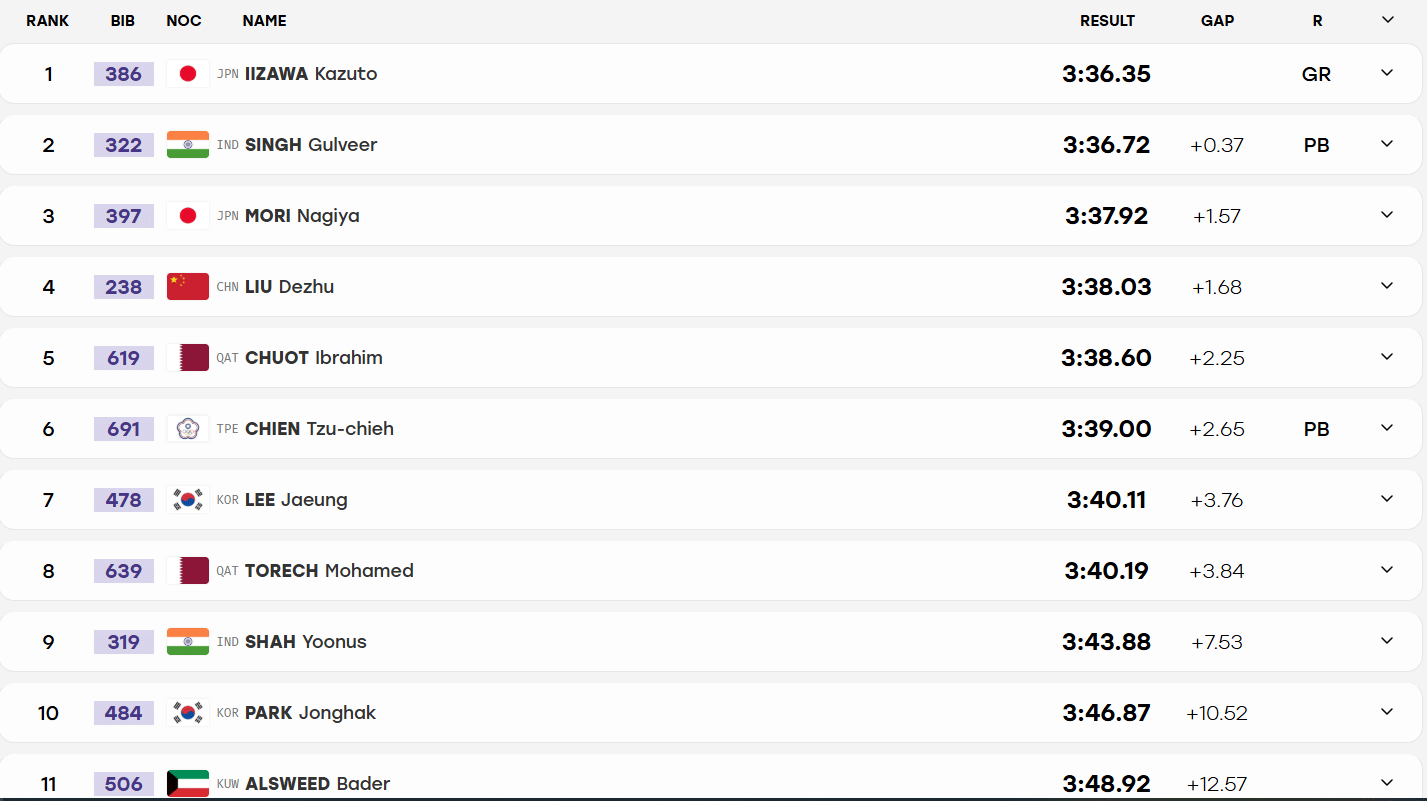1427x801 pixels.
Task: Click Kuwait flag beside ALSWEED Bader
Action: [x=187, y=784]
